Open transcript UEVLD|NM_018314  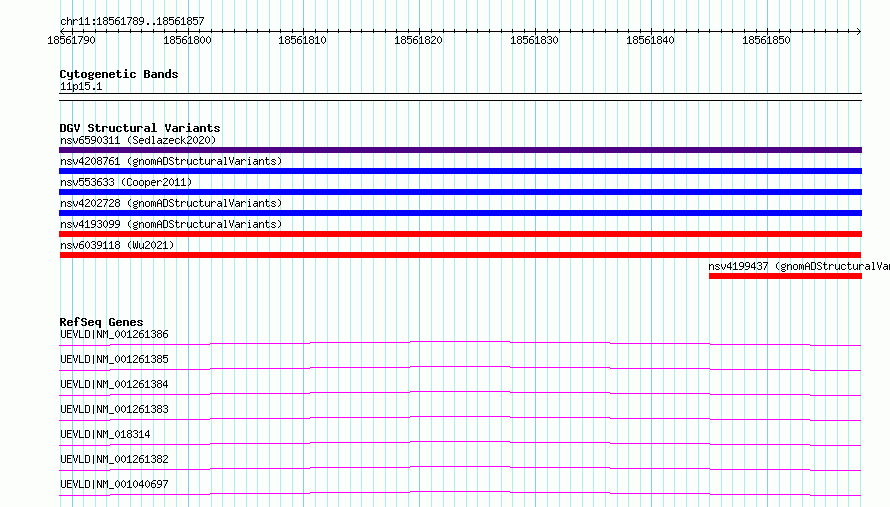(105, 434)
